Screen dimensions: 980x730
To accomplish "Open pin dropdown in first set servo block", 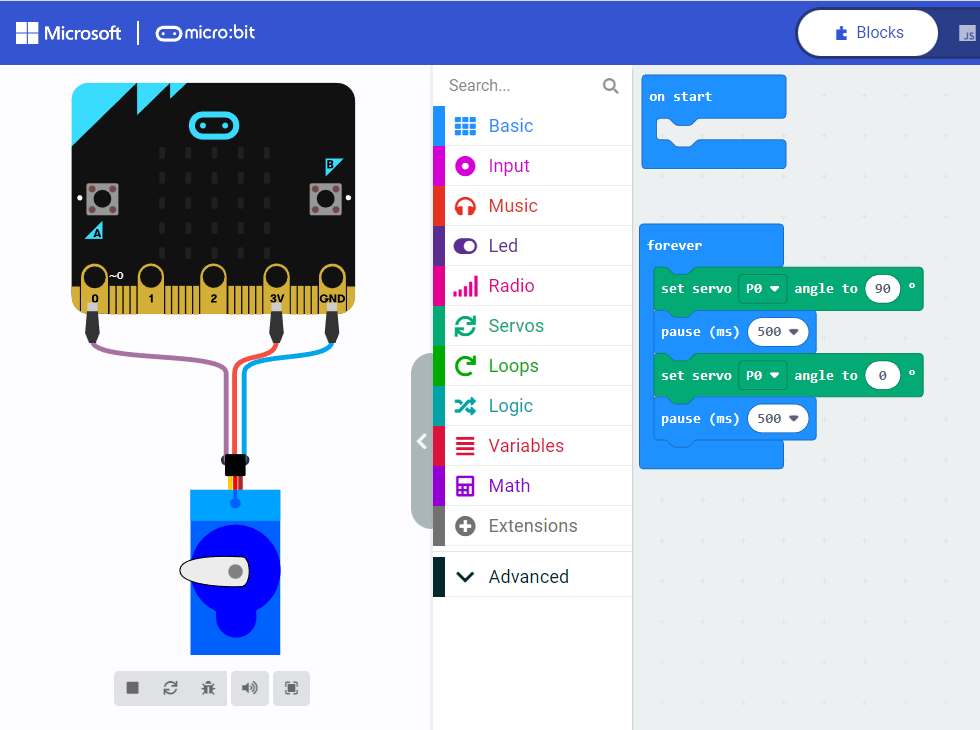I will pyautogui.click(x=762, y=289).
